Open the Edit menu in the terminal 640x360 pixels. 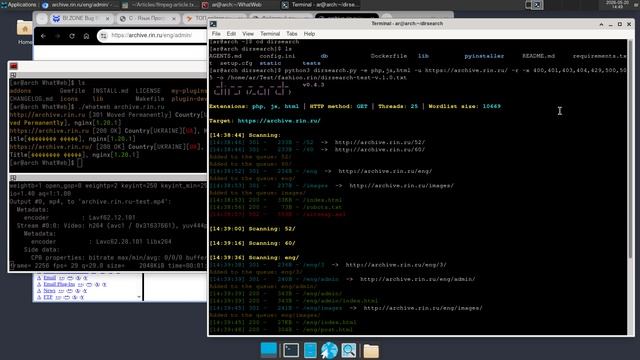(231, 34)
